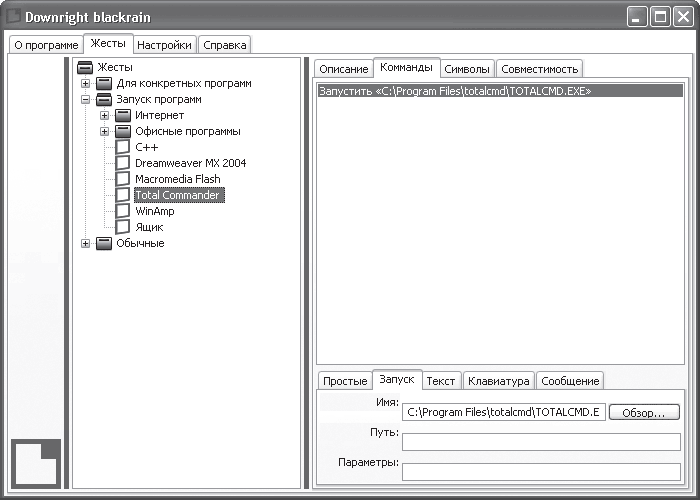Click the Офисные программы folder icon
Viewport: 700px width, 500px height.
[123, 132]
